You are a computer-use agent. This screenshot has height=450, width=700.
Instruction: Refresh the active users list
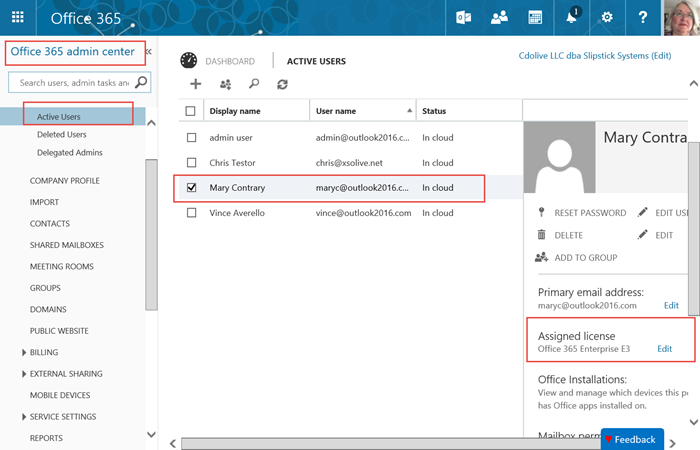click(283, 85)
